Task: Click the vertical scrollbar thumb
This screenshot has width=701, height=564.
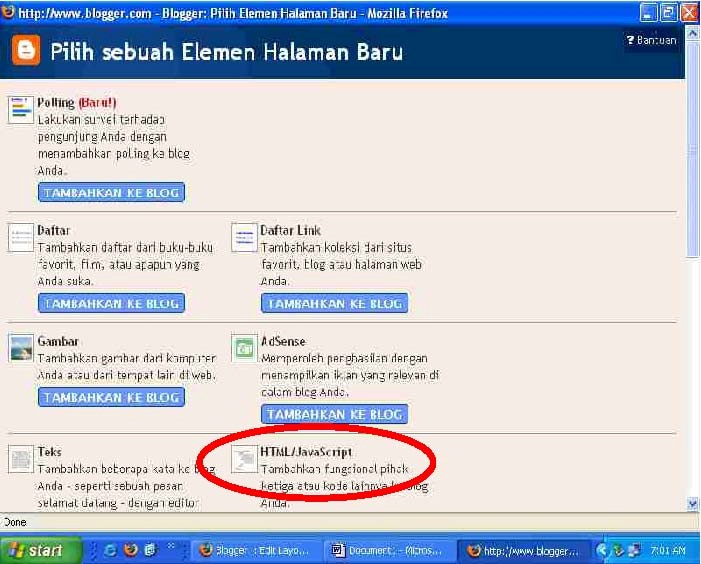Action: [x=693, y=149]
